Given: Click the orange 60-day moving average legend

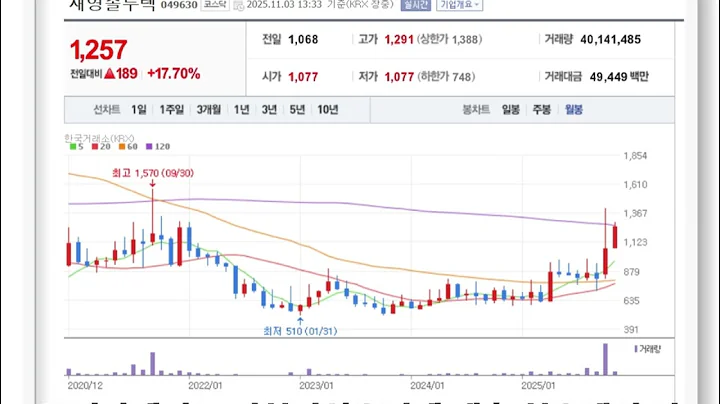Looking at the screenshot, I should [x=128, y=146].
